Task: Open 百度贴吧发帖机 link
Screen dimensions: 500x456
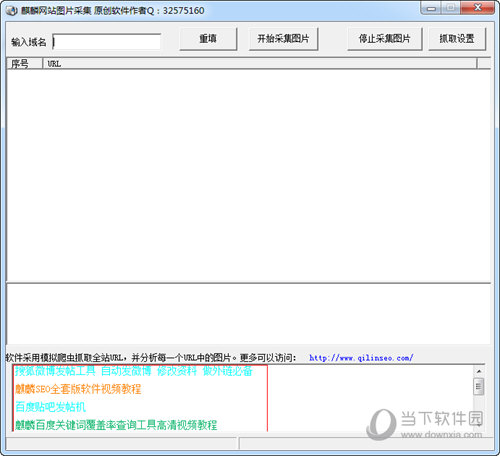Action: (x=50, y=407)
